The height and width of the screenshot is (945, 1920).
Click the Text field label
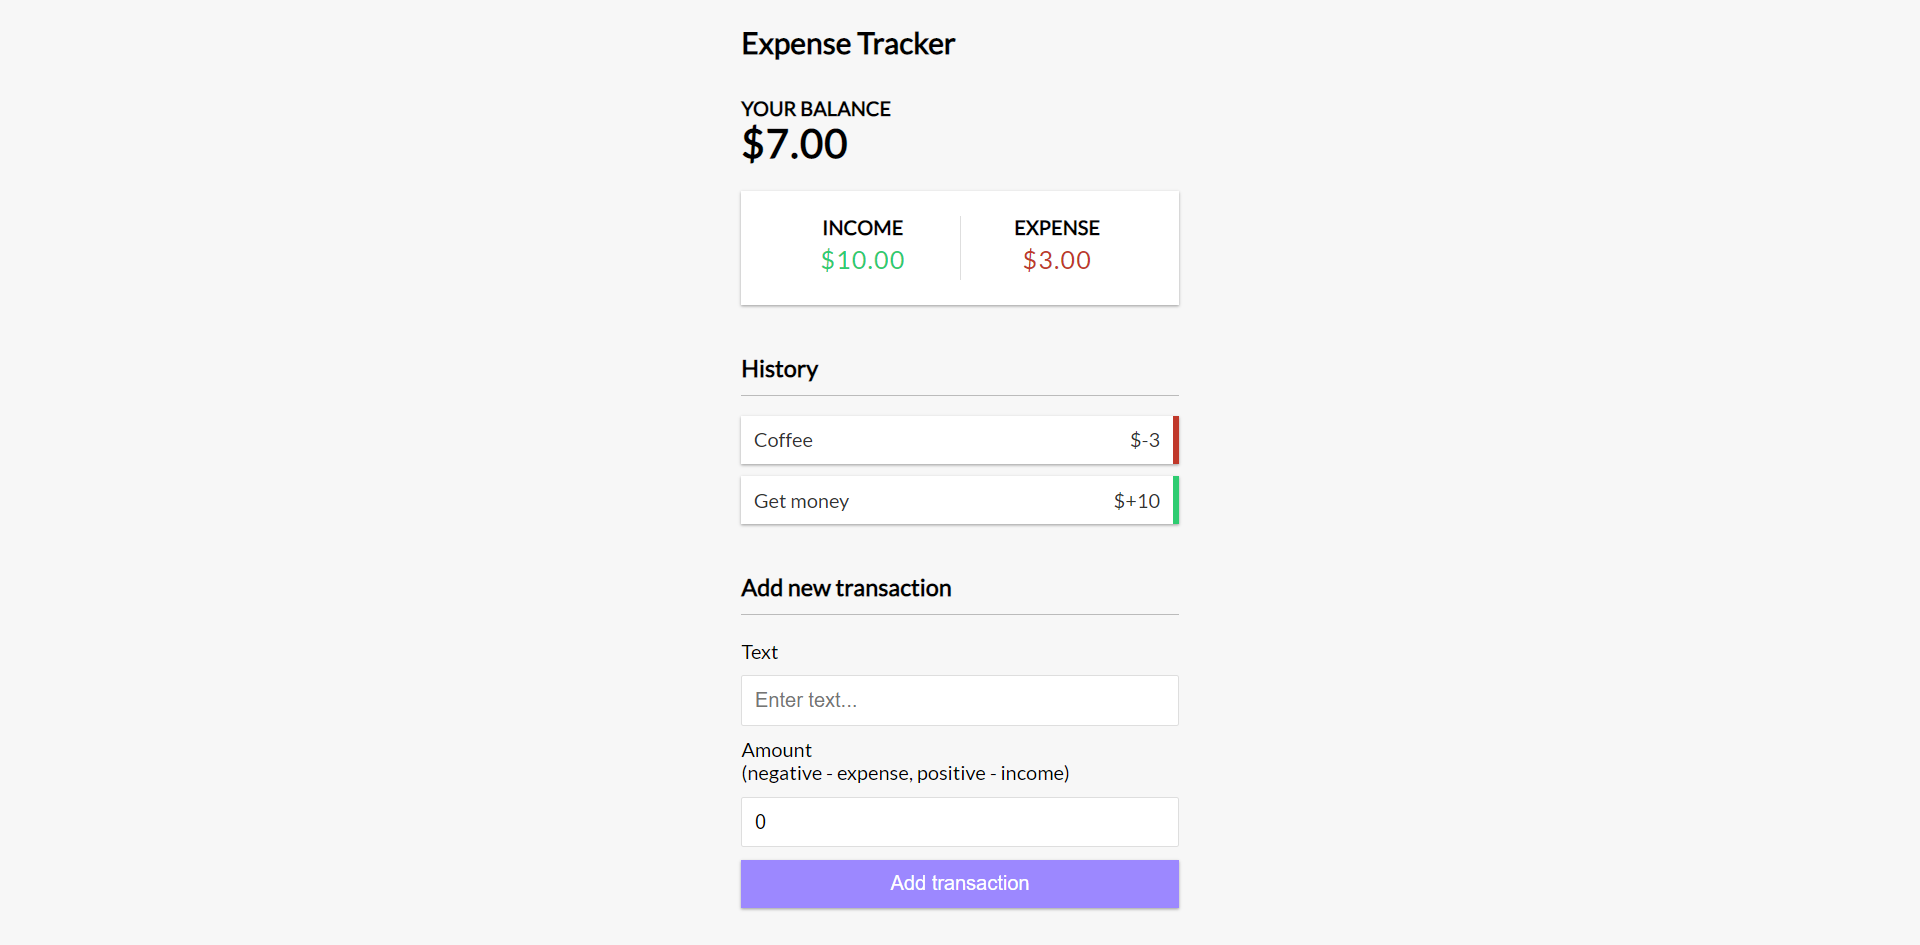[x=759, y=652]
